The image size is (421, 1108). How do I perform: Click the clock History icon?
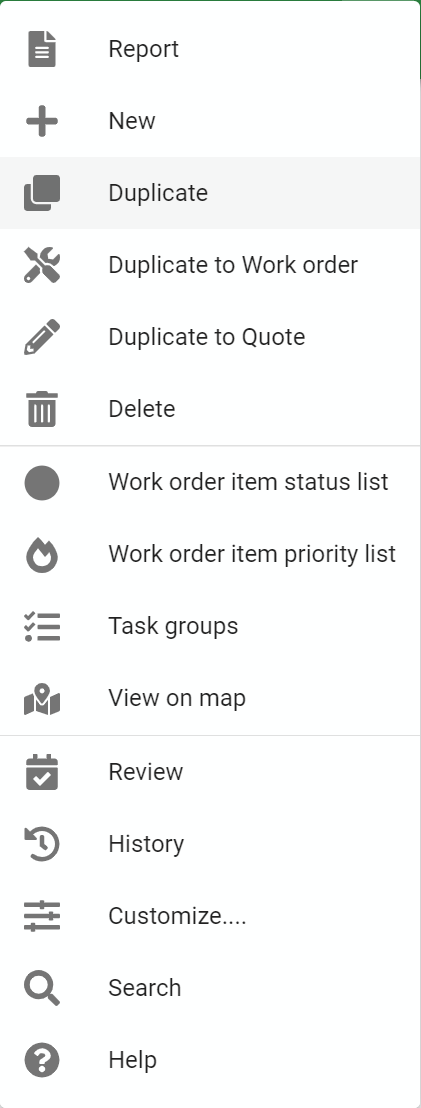[42, 844]
